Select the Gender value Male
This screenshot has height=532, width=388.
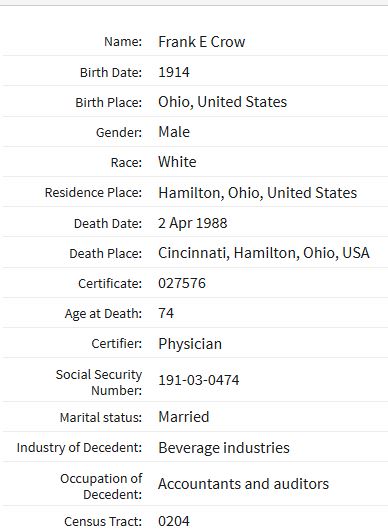[x=174, y=132]
